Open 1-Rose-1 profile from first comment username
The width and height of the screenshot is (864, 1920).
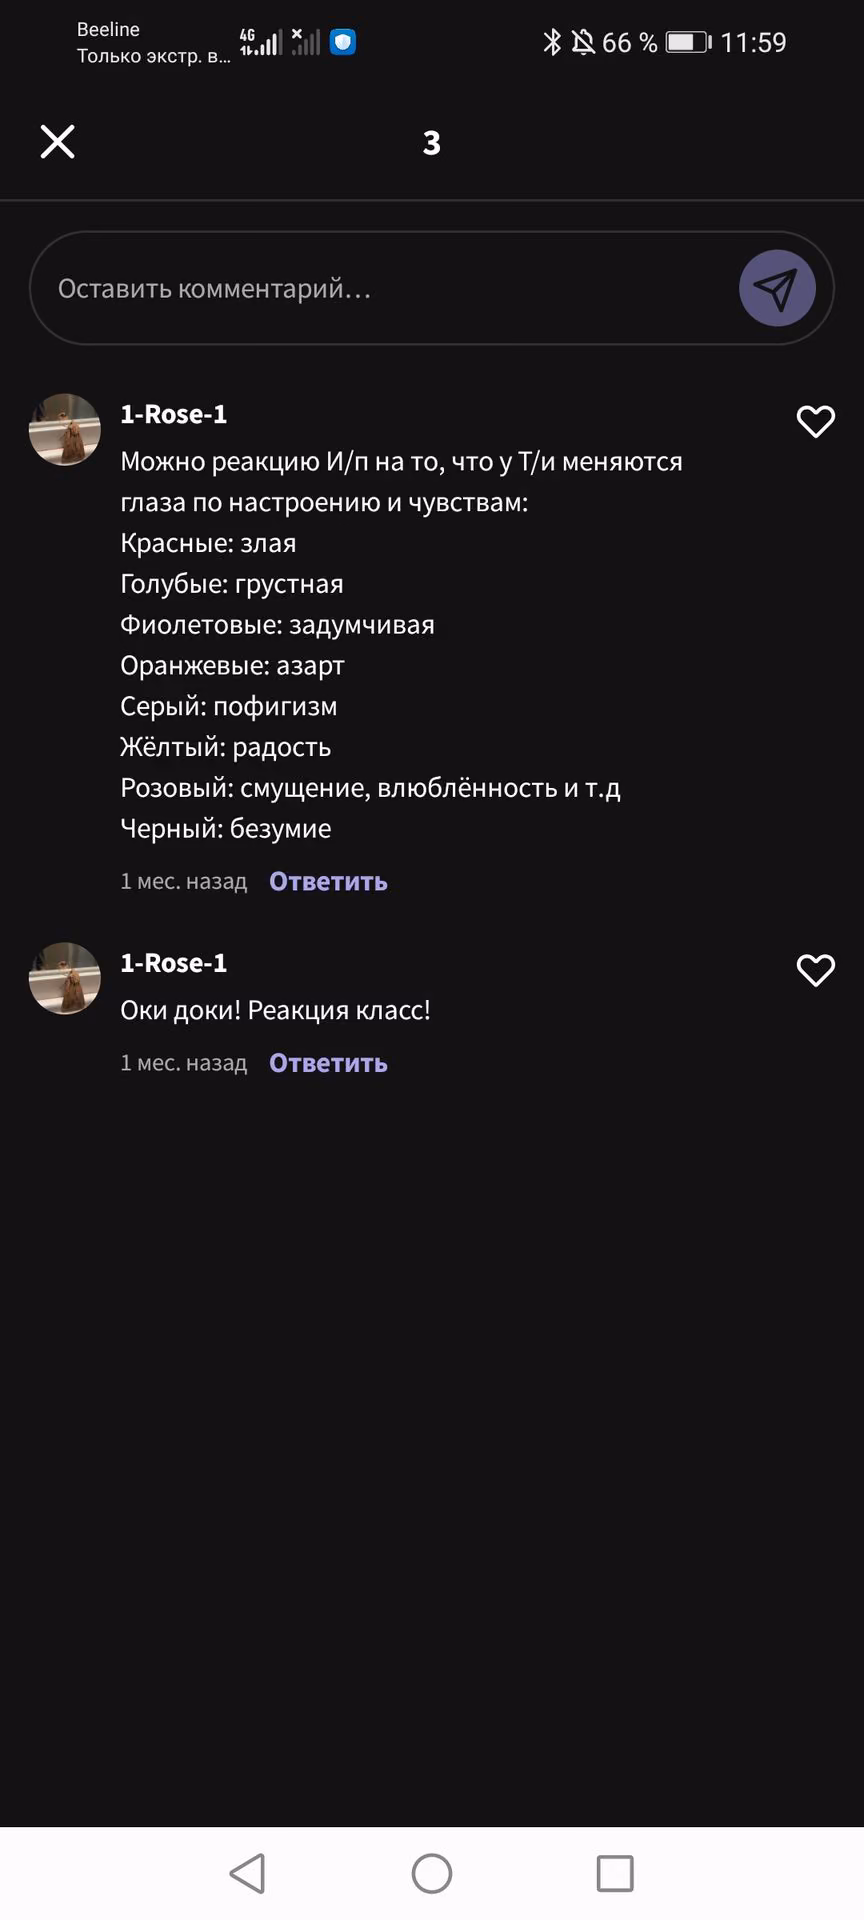(x=174, y=414)
